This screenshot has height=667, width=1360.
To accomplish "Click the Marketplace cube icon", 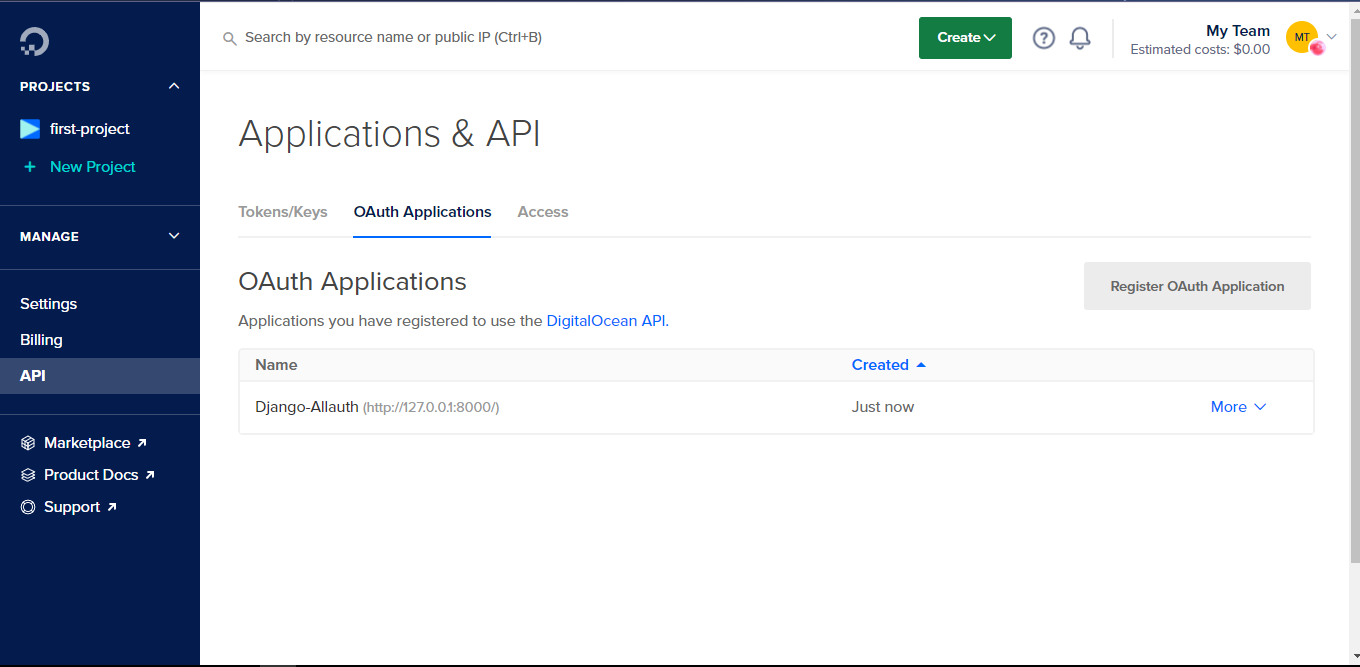I will (28, 443).
